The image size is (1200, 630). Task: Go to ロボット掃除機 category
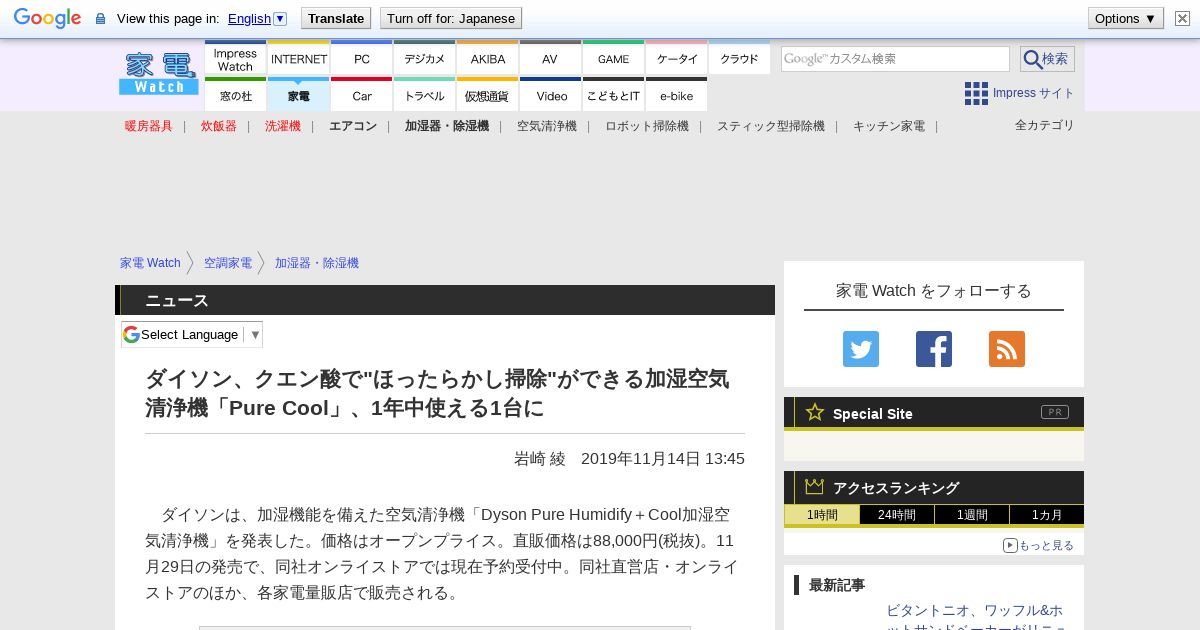(647, 126)
